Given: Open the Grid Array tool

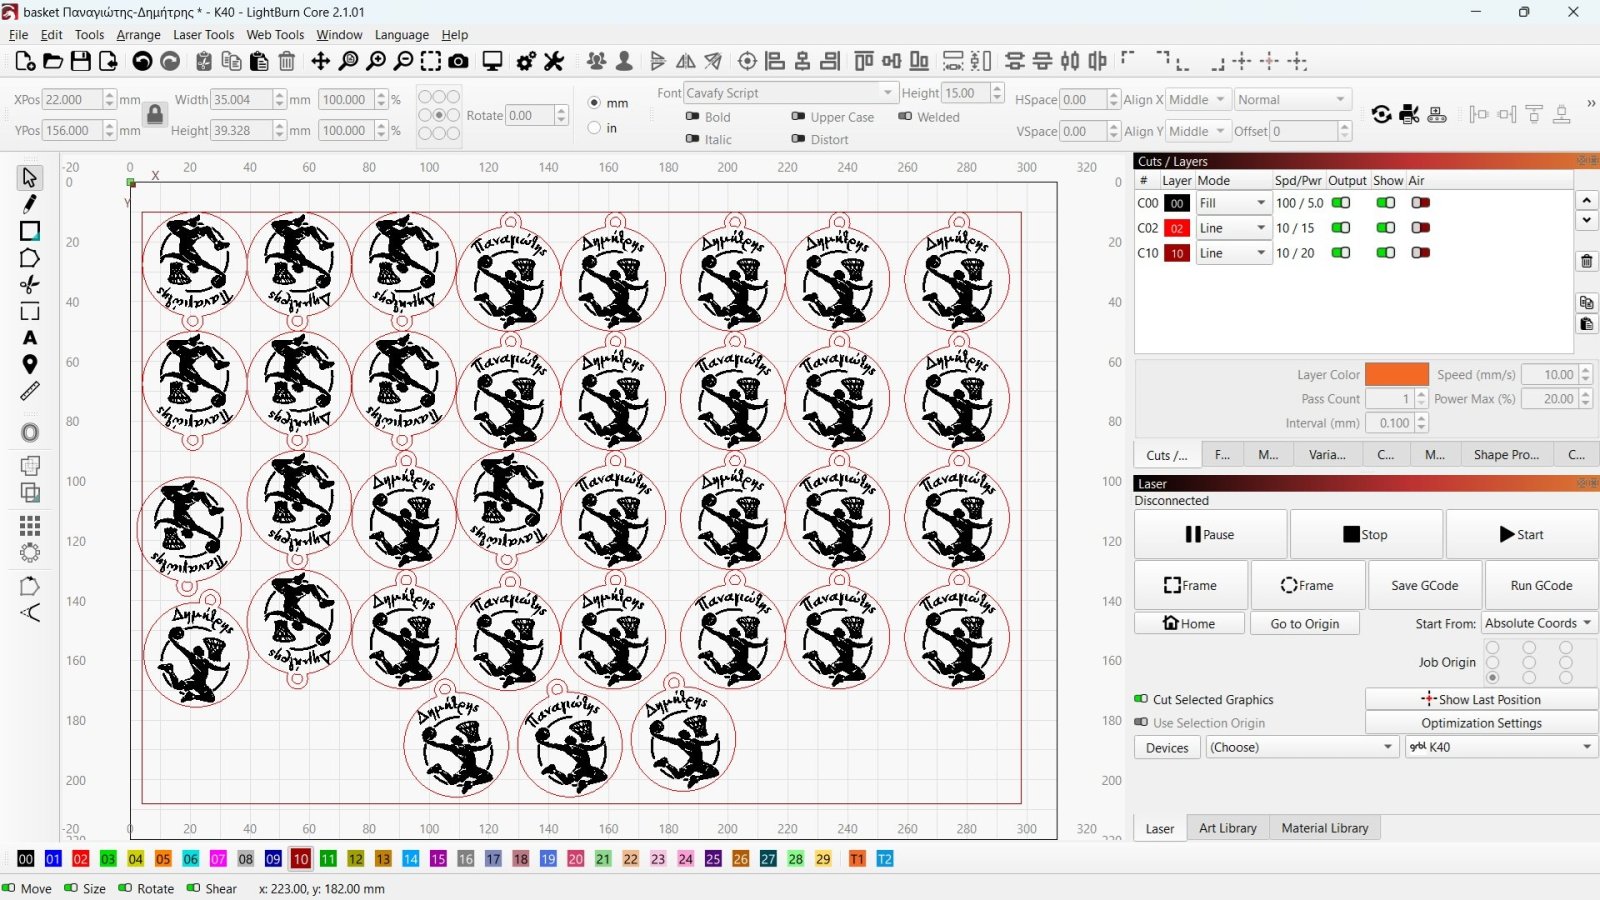Looking at the screenshot, I should [x=30, y=526].
